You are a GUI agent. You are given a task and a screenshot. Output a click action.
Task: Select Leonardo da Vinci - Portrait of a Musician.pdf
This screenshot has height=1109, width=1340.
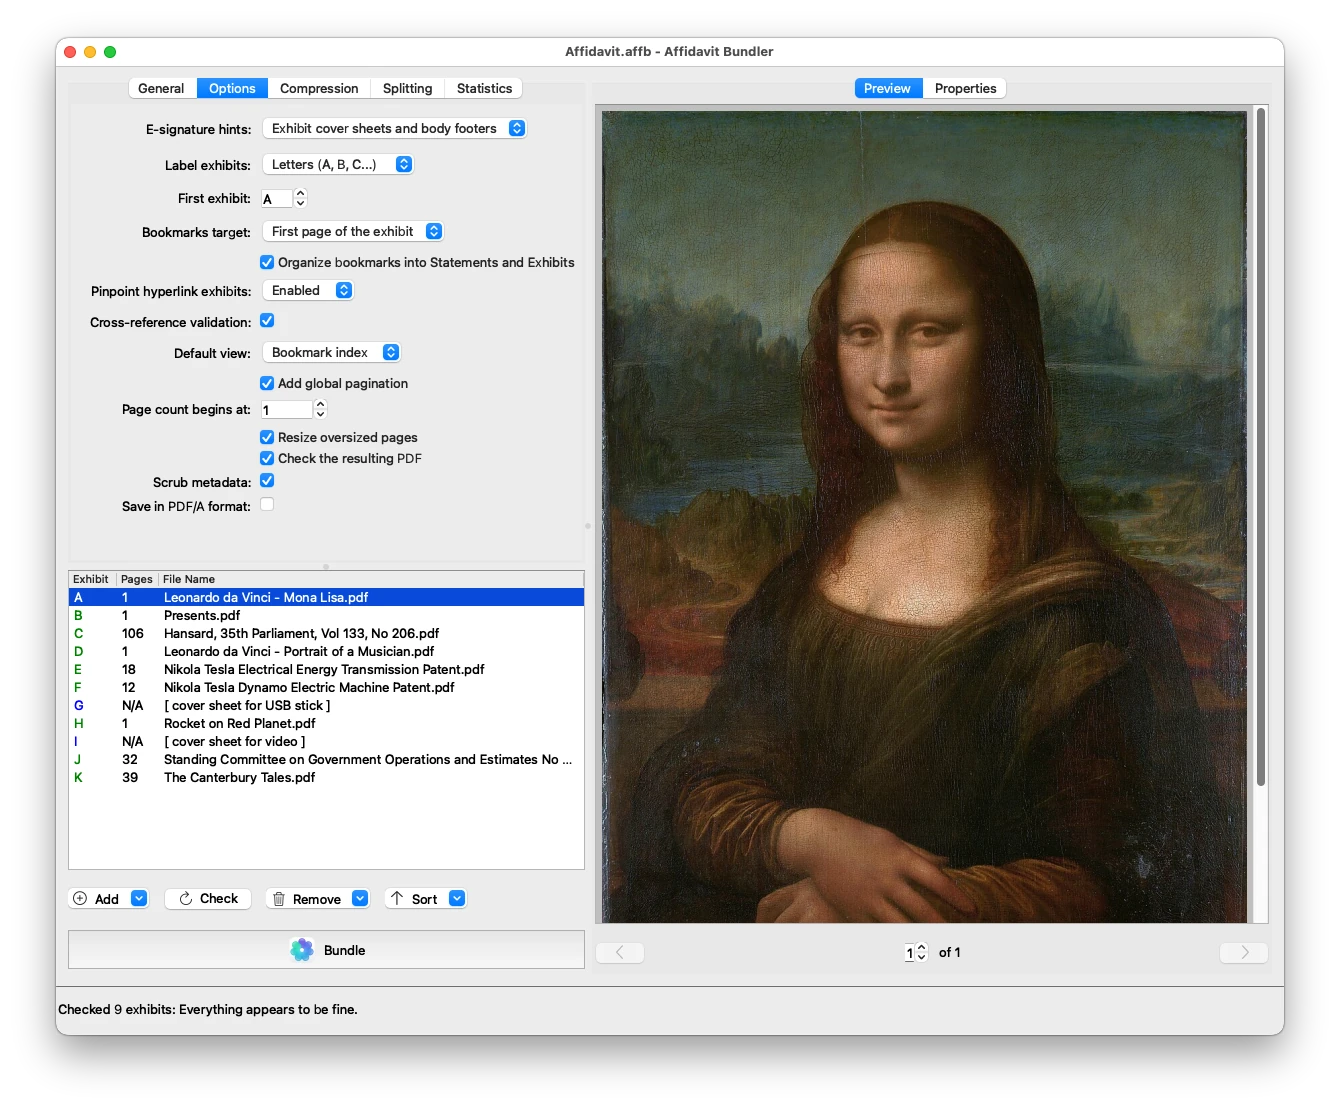click(x=326, y=652)
